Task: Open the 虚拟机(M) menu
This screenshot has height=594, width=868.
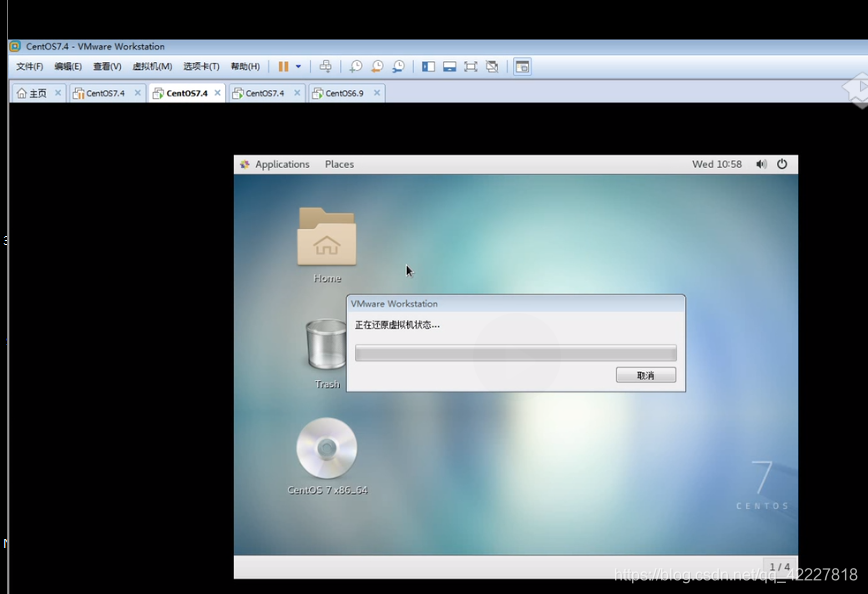Action: tap(152, 66)
